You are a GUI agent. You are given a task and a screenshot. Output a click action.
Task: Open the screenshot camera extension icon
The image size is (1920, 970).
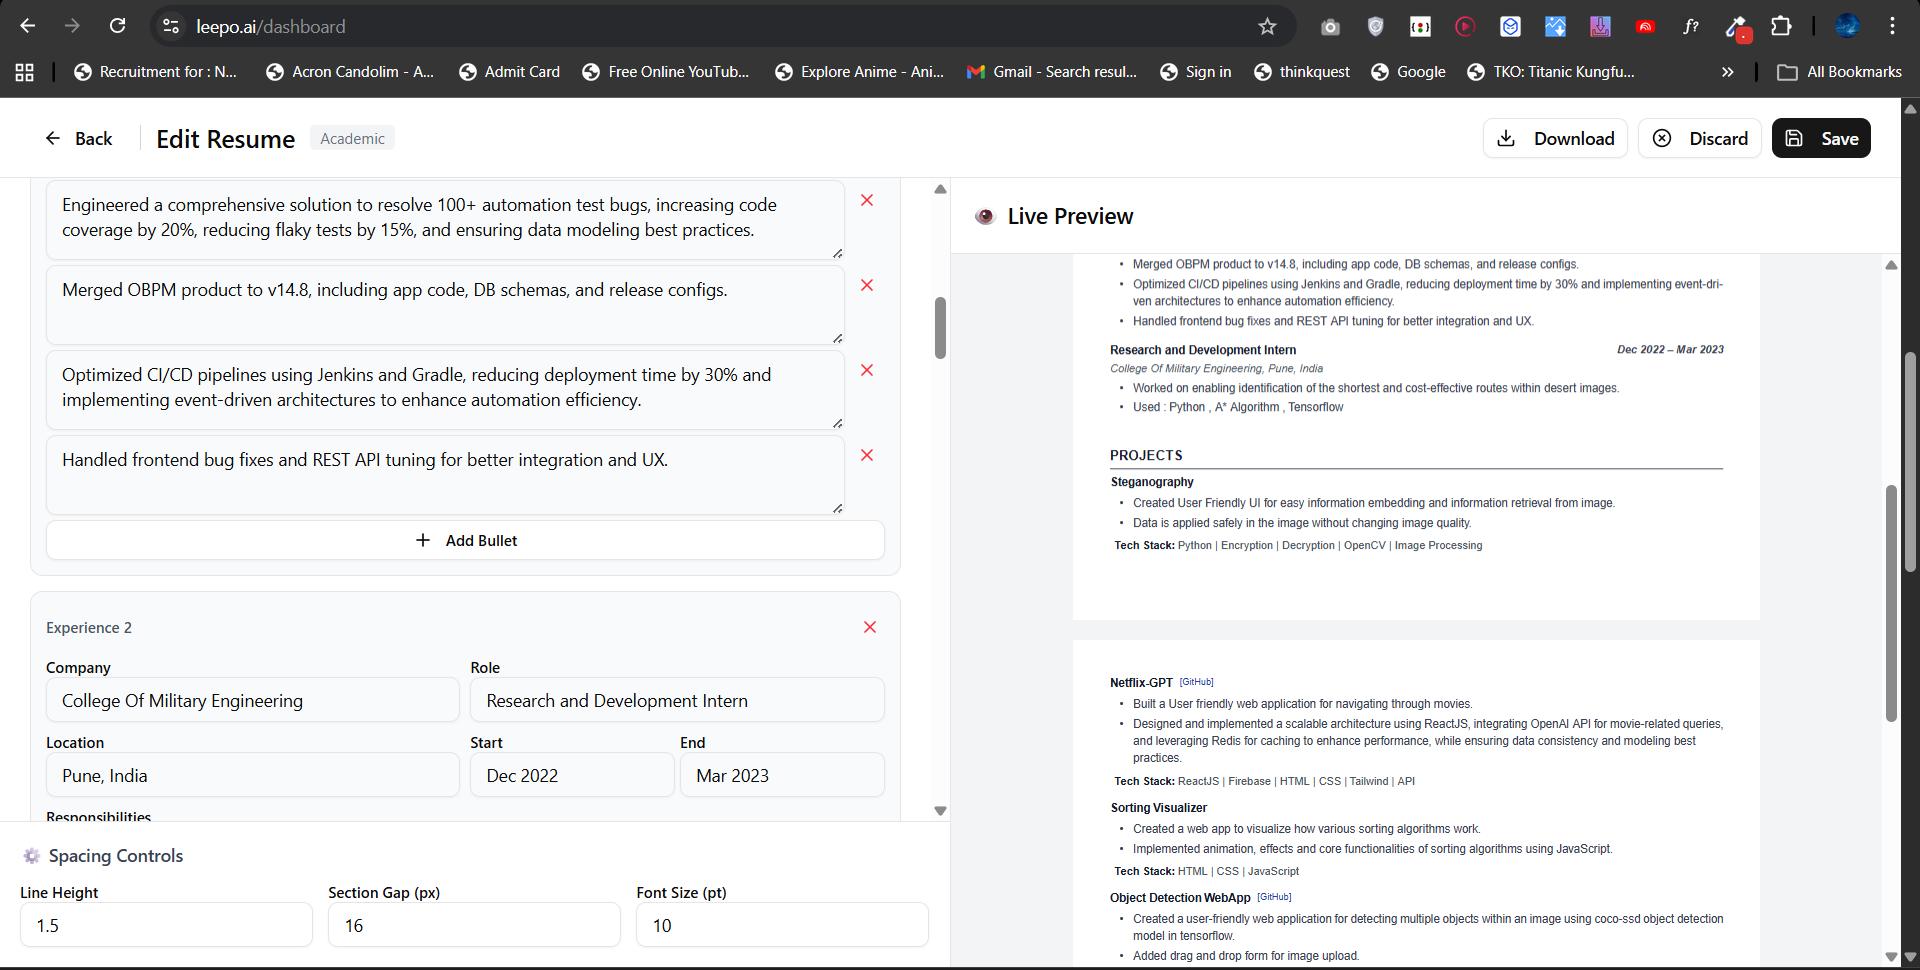click(x=1330, y=26)
